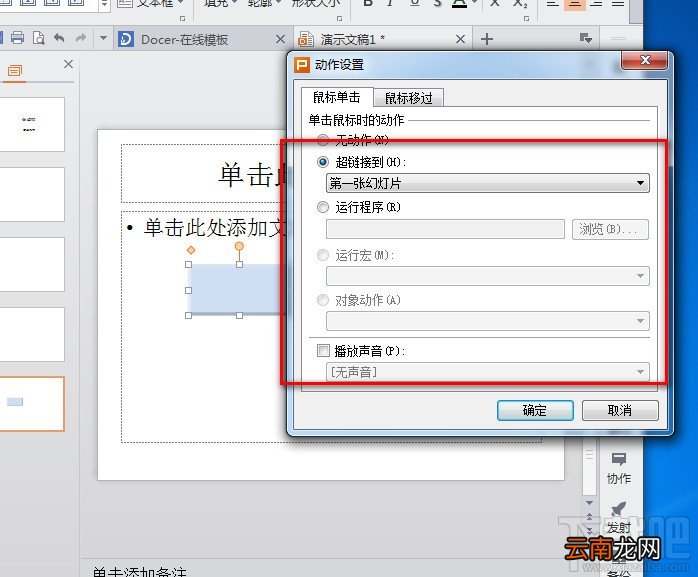Select the 运行程序 radio button
Viewport: 698px width, 577px height.
coord(323,207)
